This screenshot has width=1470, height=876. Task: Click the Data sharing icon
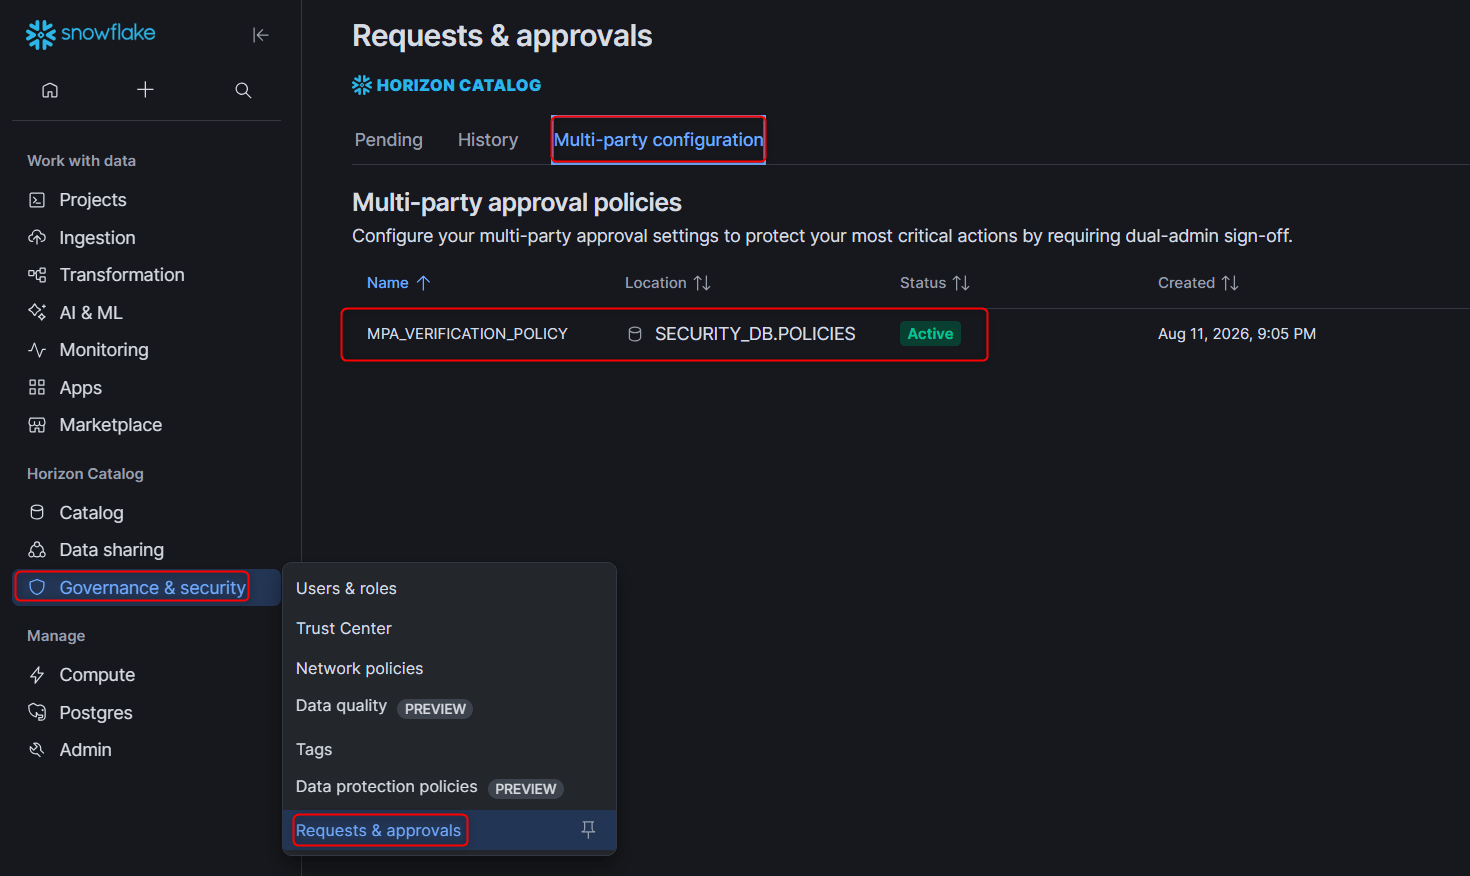[x=37, y=550]
